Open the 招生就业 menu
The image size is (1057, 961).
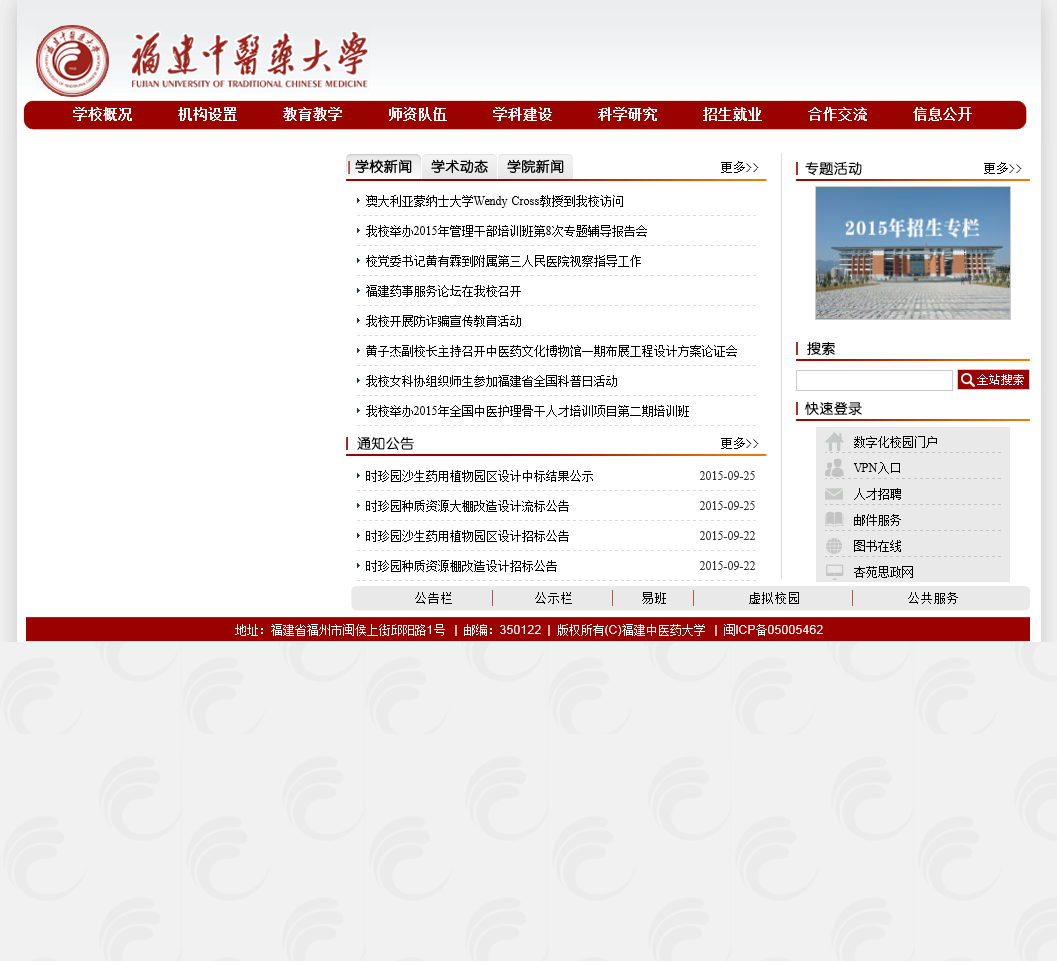click(x=732, y=115)
